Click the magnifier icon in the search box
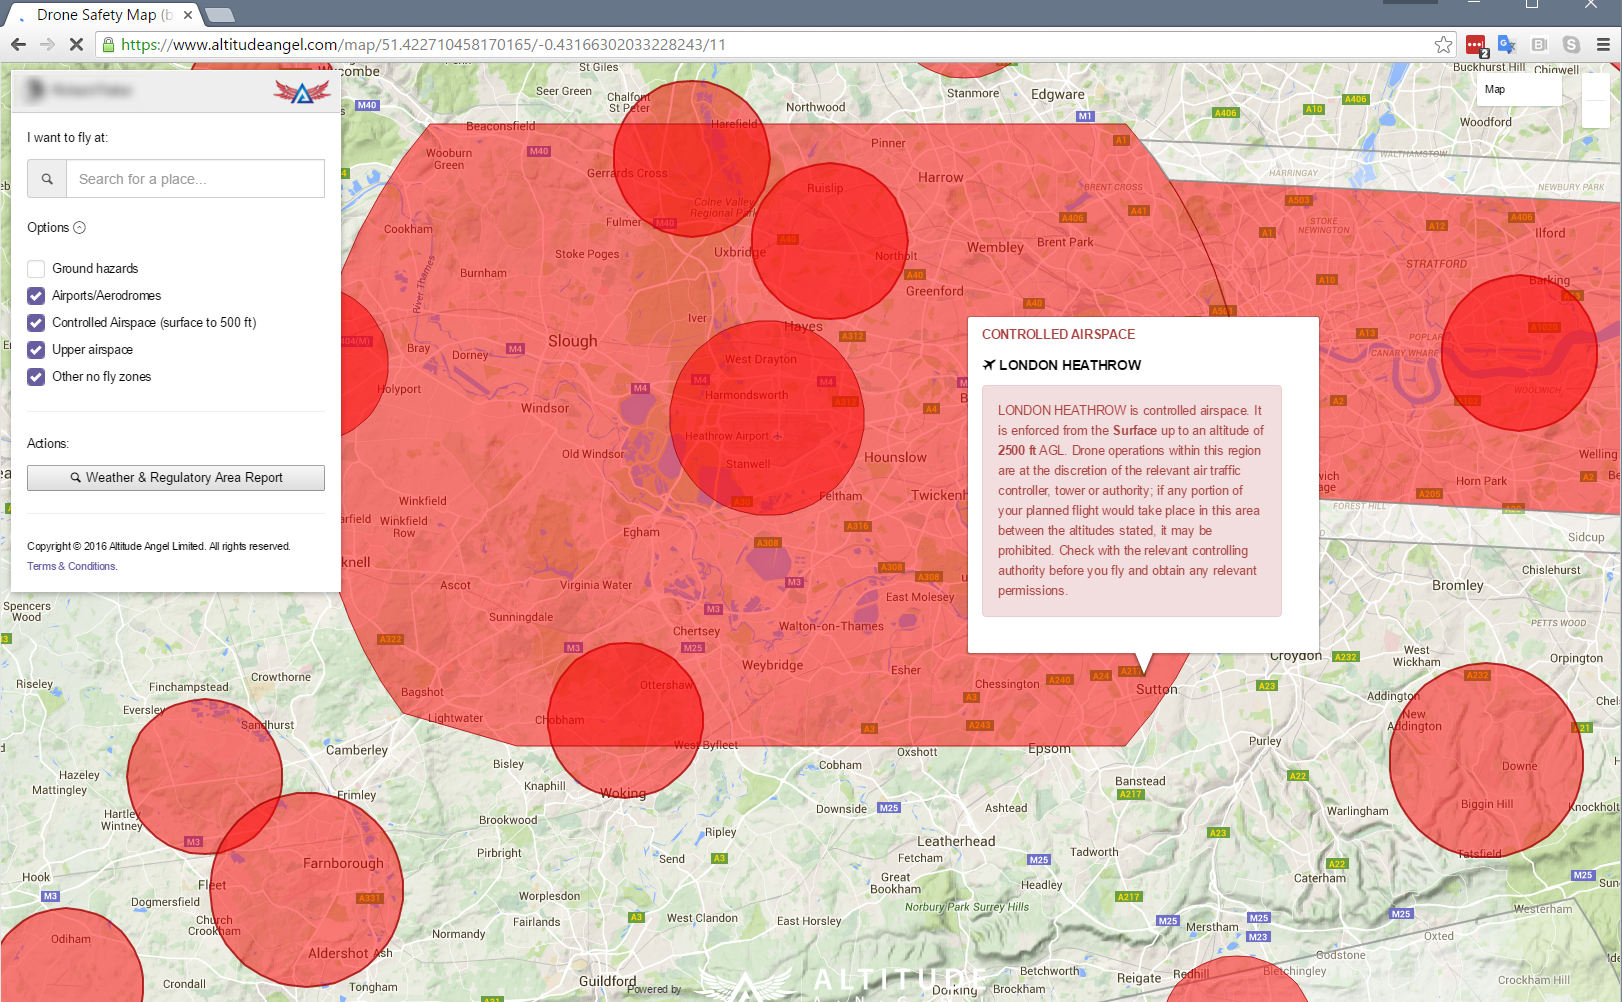1622x1002 pixels. (46, 178)
